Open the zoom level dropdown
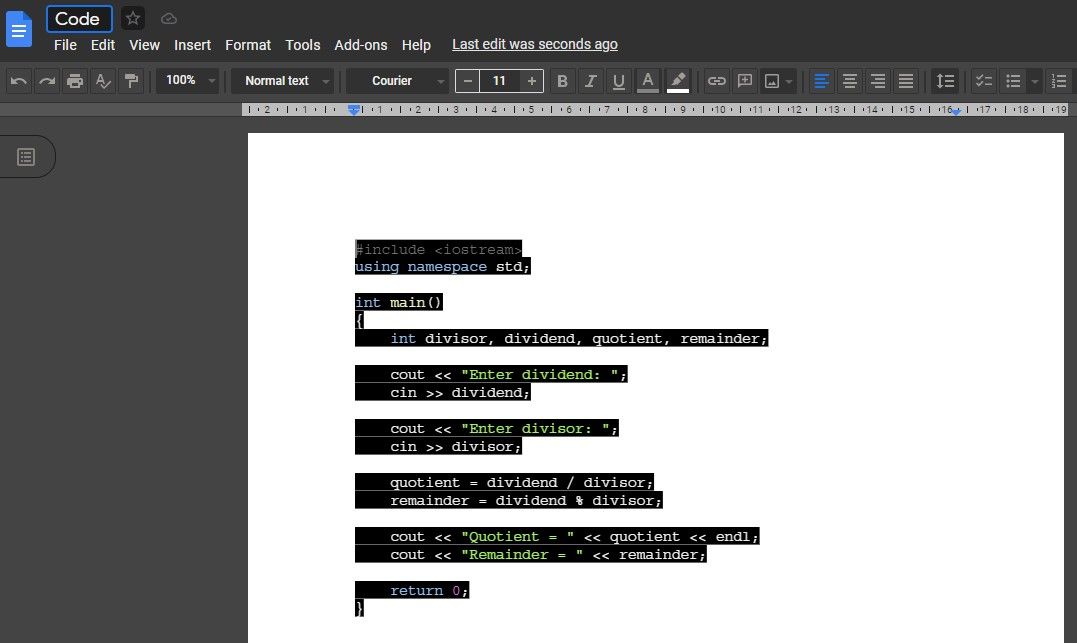1077x643 pixels. click(187, 81)
